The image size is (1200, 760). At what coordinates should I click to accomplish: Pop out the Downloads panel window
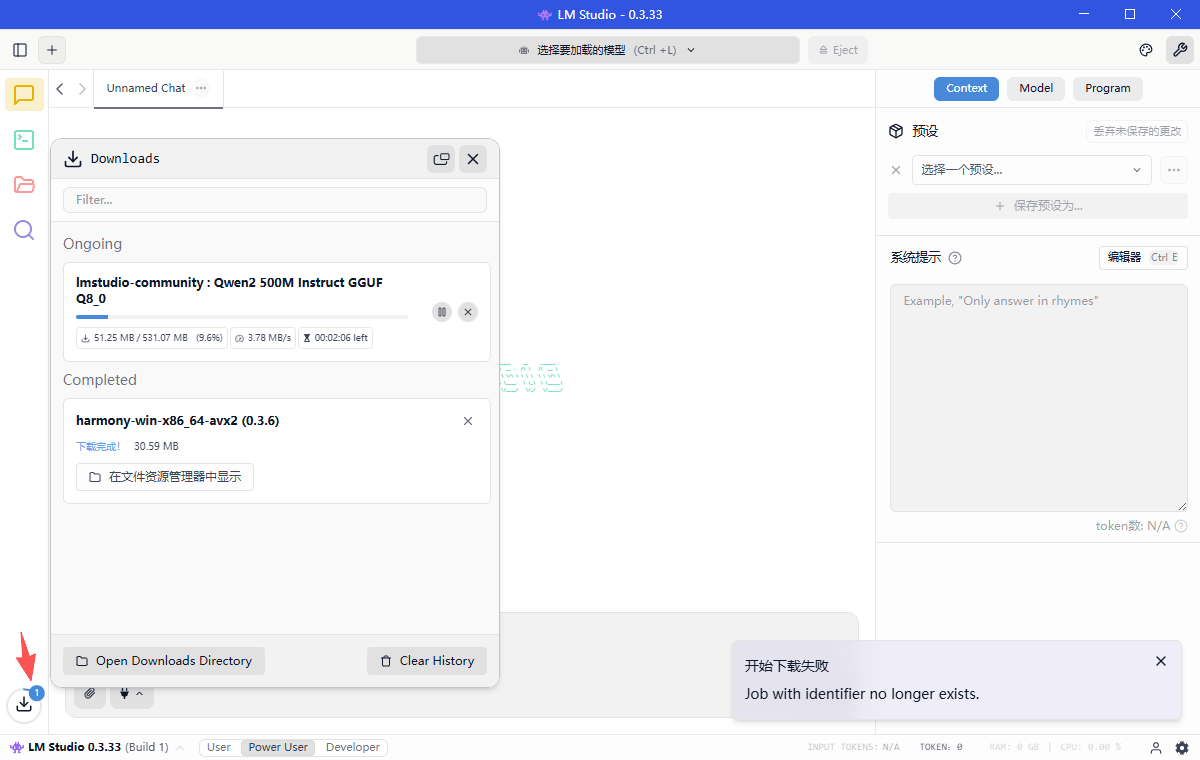(x=441, y=159)
